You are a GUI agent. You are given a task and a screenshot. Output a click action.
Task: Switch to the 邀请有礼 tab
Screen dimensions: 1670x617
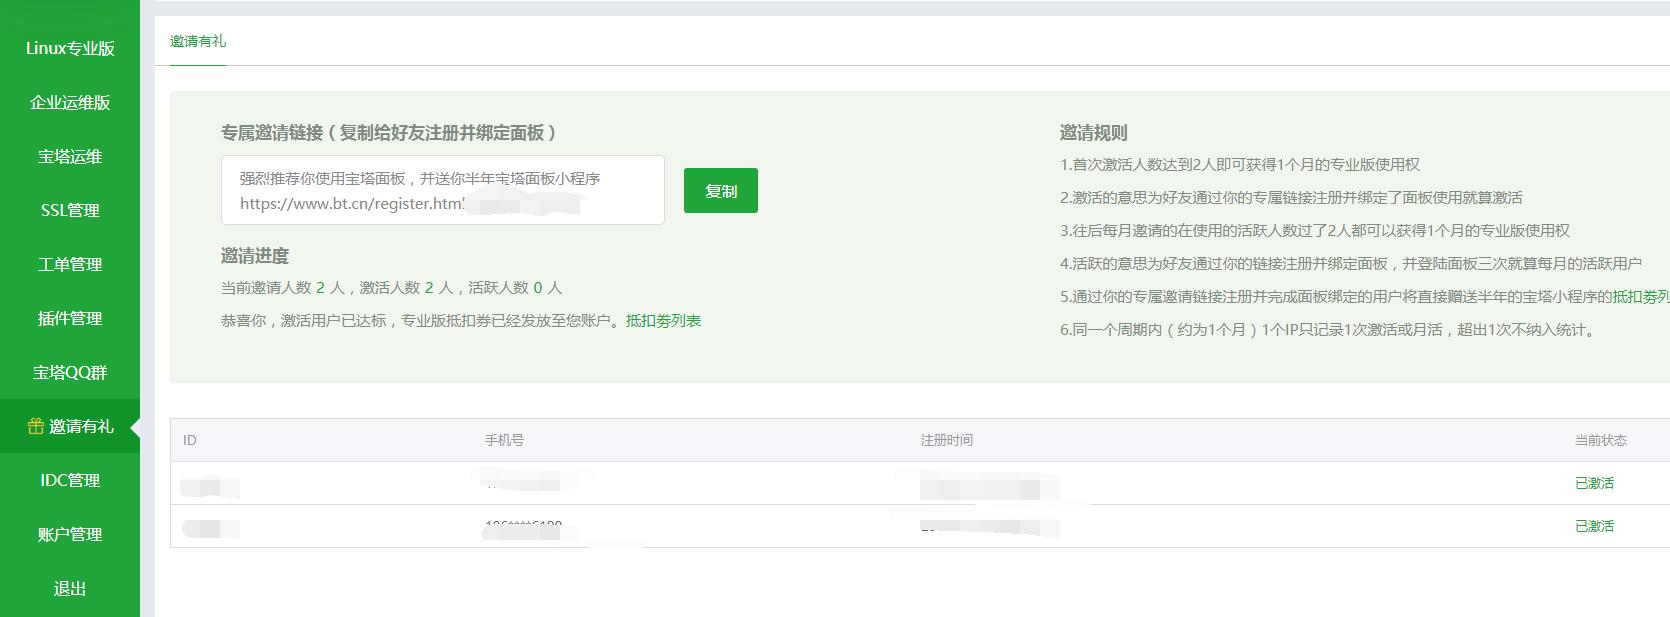click(x=198, y=41)
